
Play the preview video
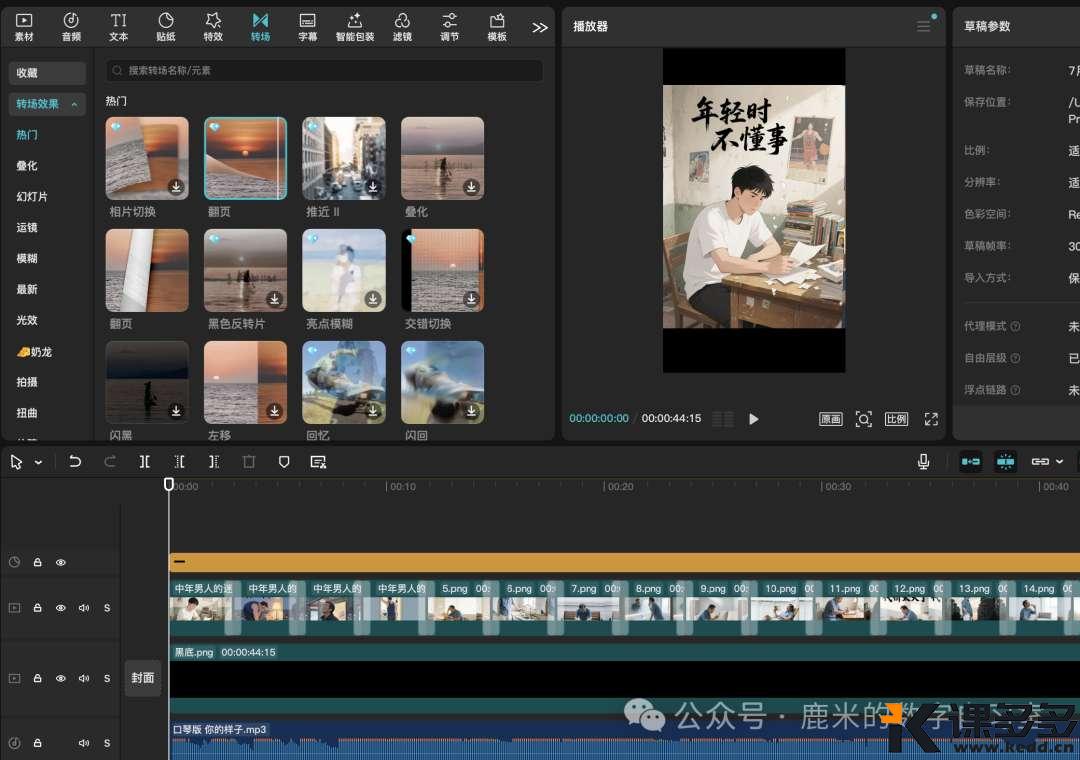click(x=754, y=419)
